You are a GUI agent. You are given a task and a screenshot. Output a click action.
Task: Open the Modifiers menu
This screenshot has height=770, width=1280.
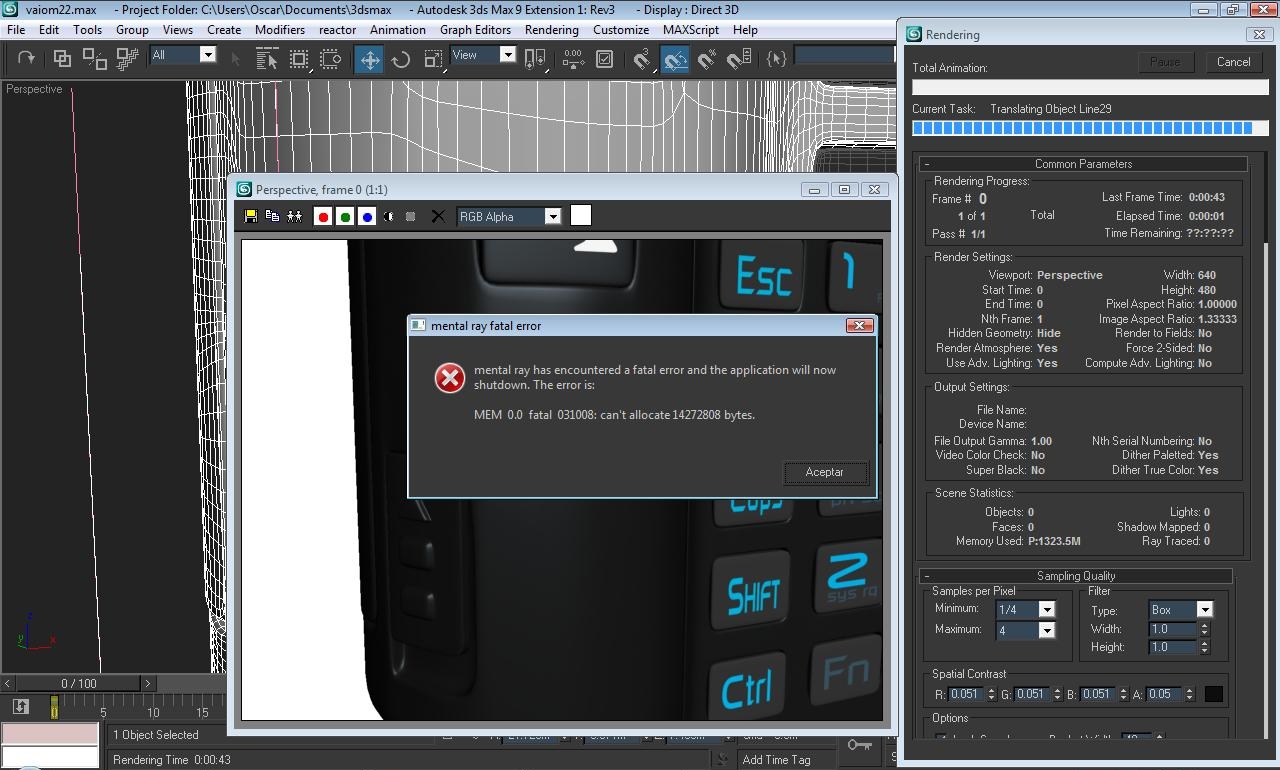(280, 30)
